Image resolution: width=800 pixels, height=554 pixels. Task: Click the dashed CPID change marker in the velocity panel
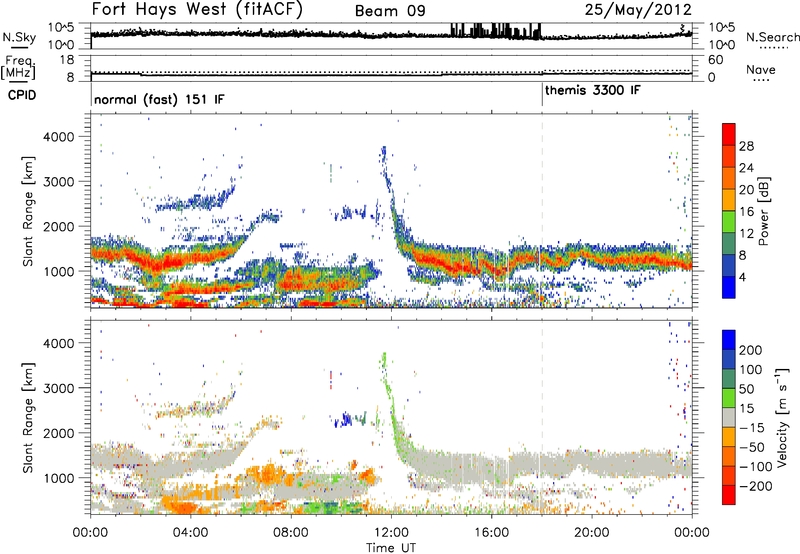[x=542, y=417]
